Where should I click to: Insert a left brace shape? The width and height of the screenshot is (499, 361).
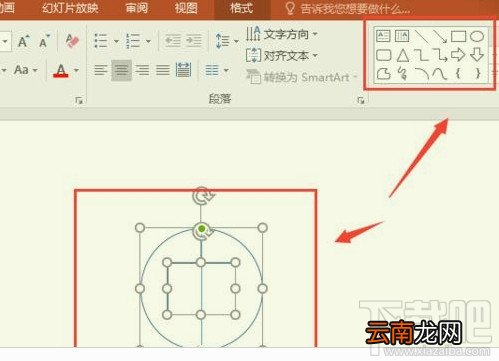pyautogui.click(x=458, y=73)
